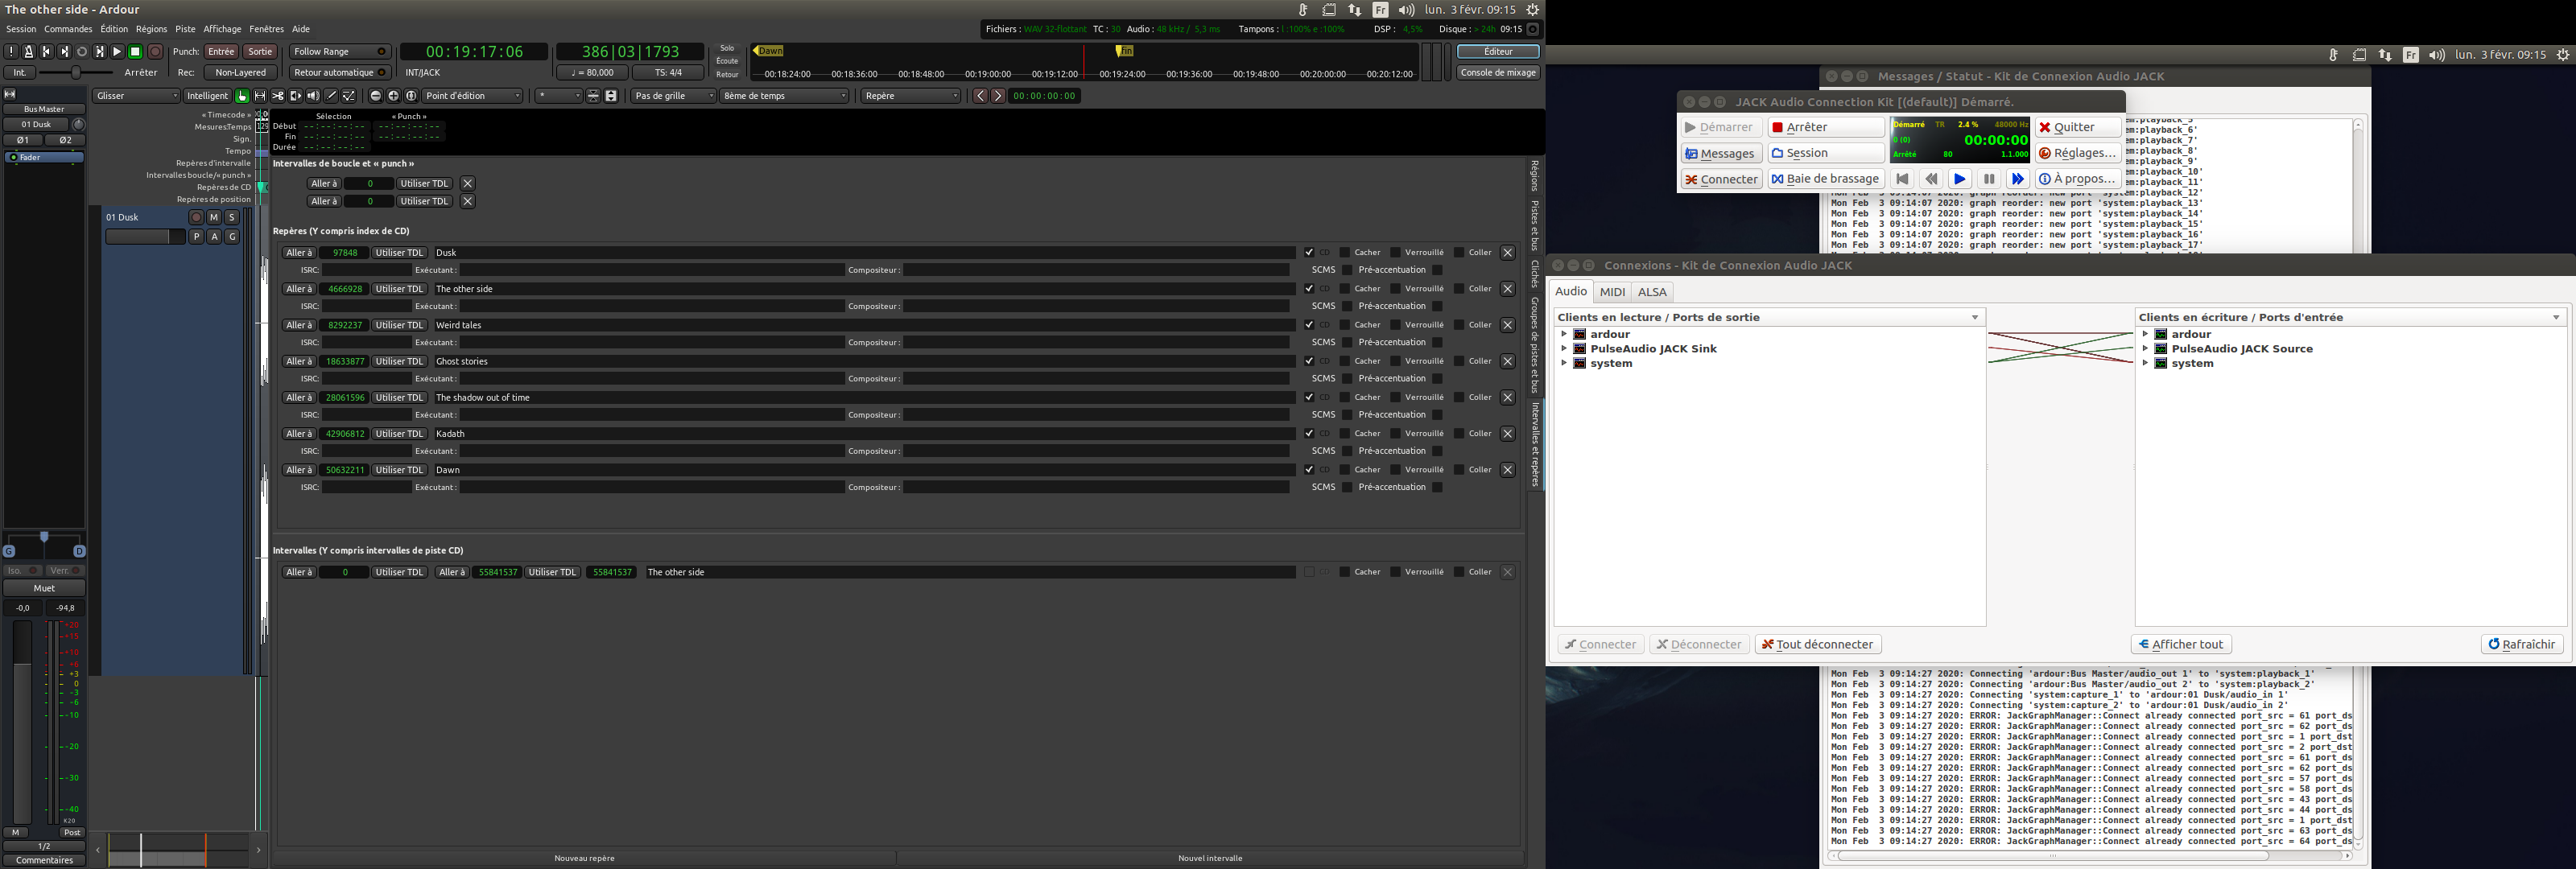Viewport: 2576px width, 869px height.
Task: Click Tout déconnecter in Connexions window
Action: [x=1817, y=645]
